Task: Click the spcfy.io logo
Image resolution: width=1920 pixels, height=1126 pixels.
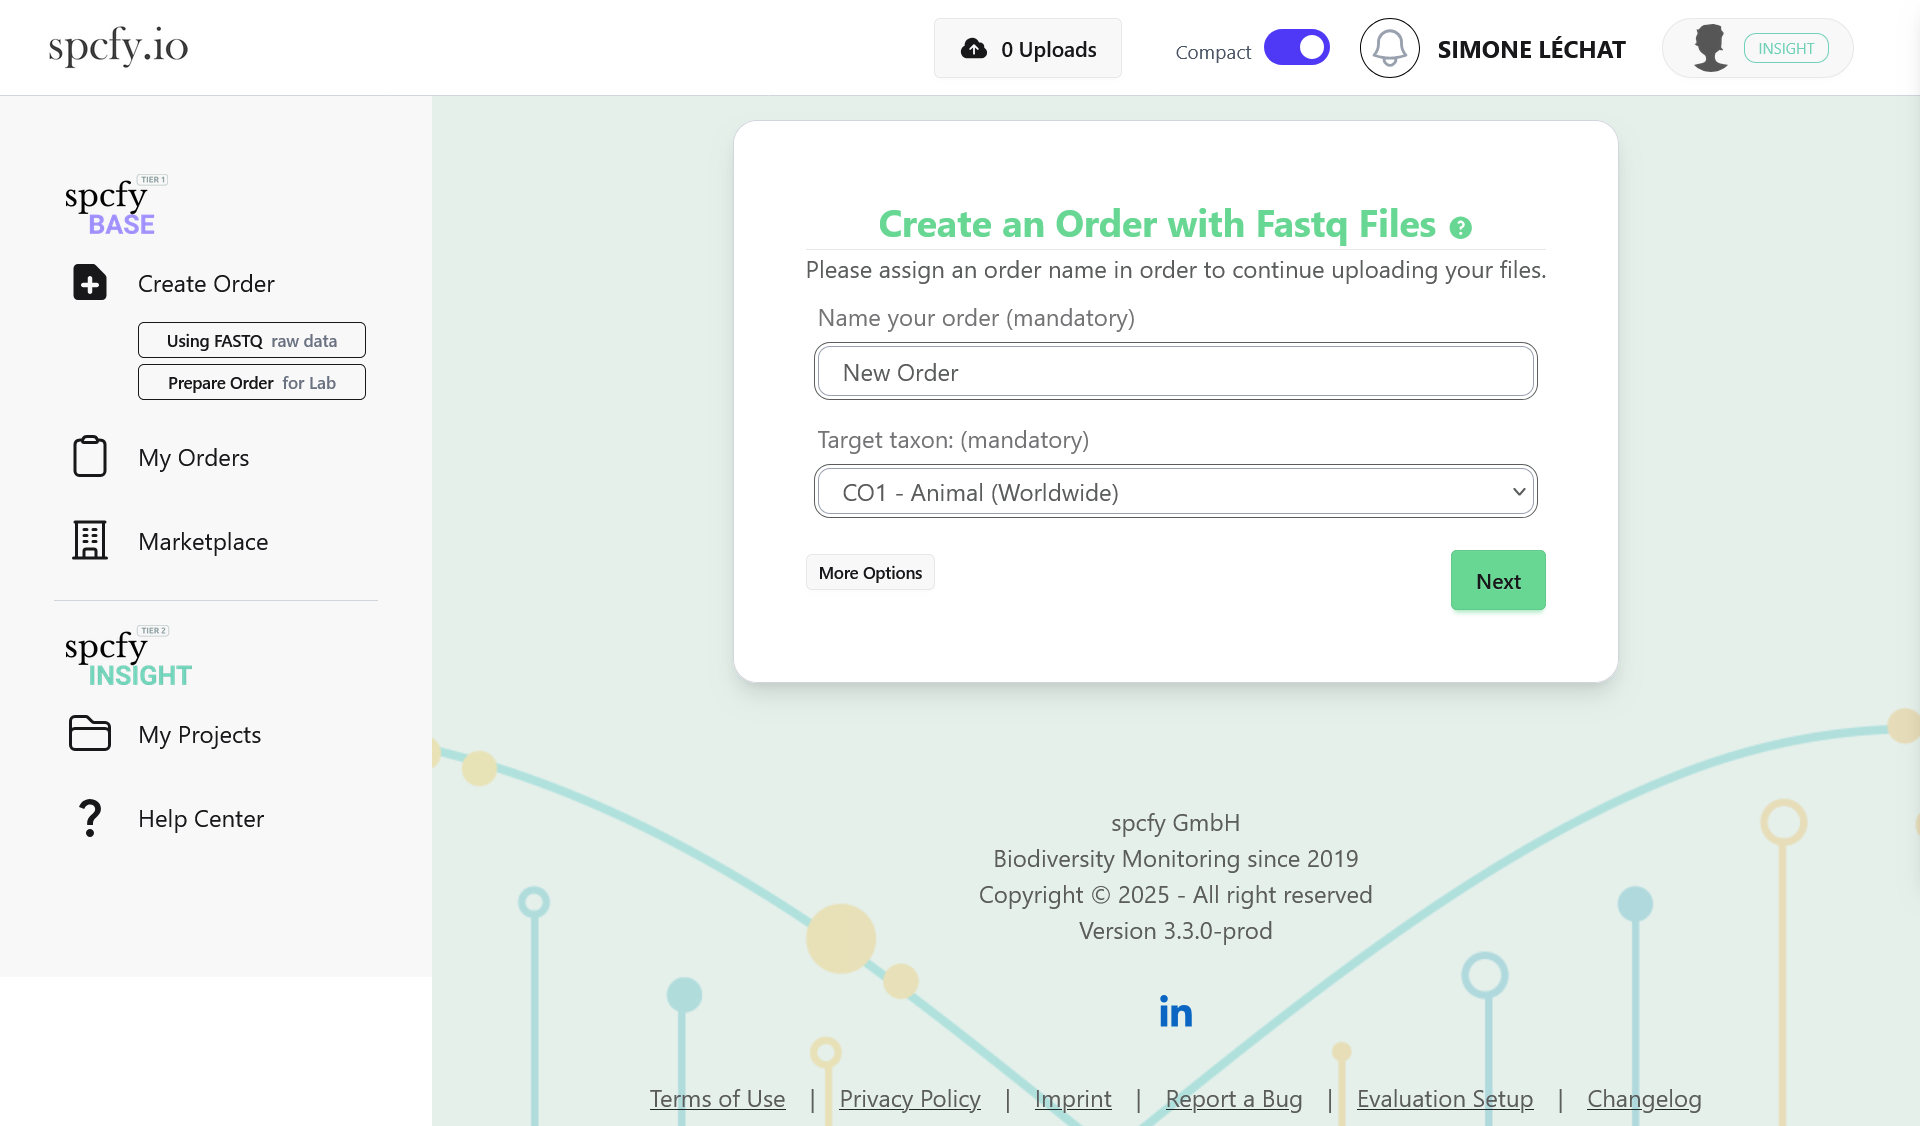Action: point(117,45)
